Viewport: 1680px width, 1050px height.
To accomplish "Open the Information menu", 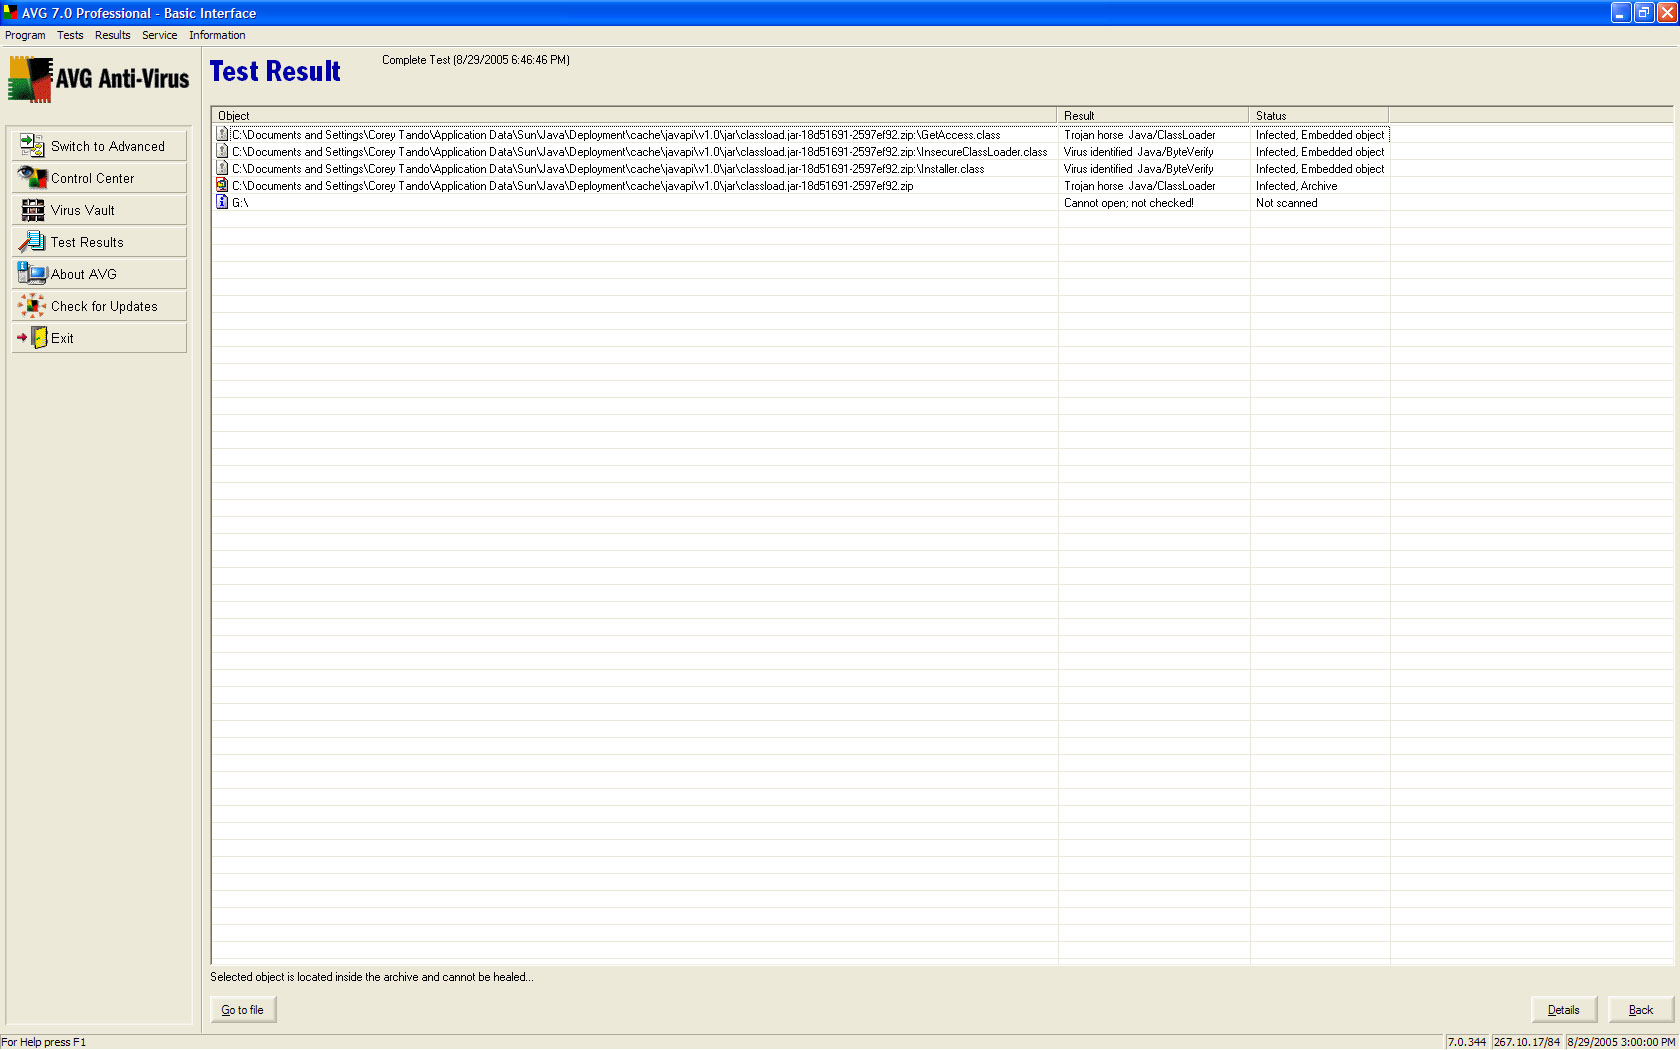I will 217,35.
